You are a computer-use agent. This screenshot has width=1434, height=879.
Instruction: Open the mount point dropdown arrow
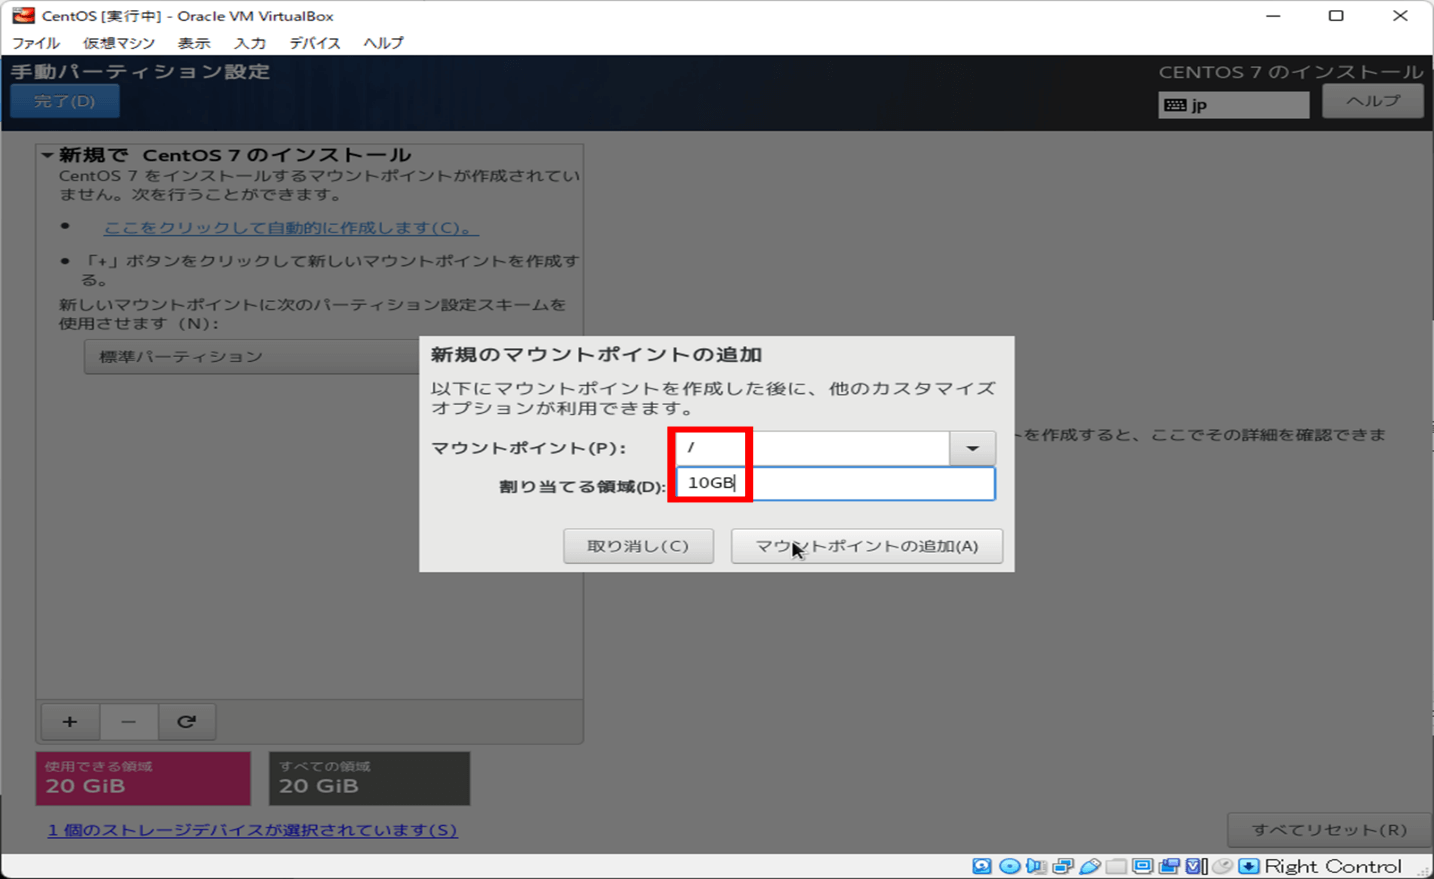click(x=972, y=448)
